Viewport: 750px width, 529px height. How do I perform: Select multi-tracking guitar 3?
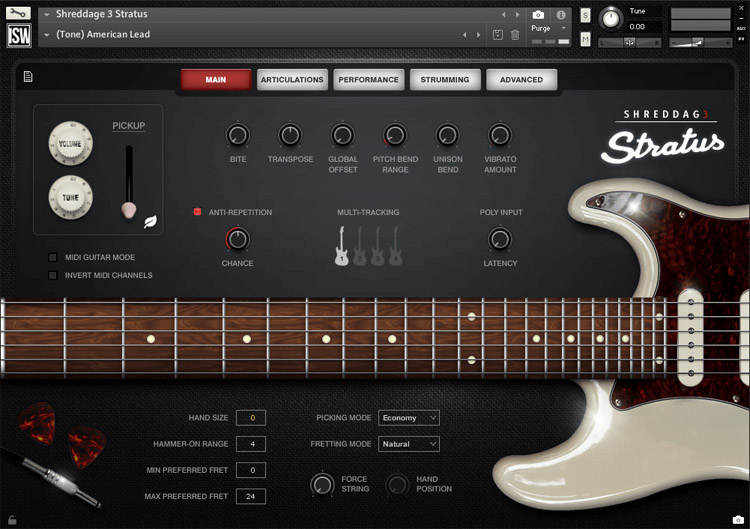pos(377,246)
